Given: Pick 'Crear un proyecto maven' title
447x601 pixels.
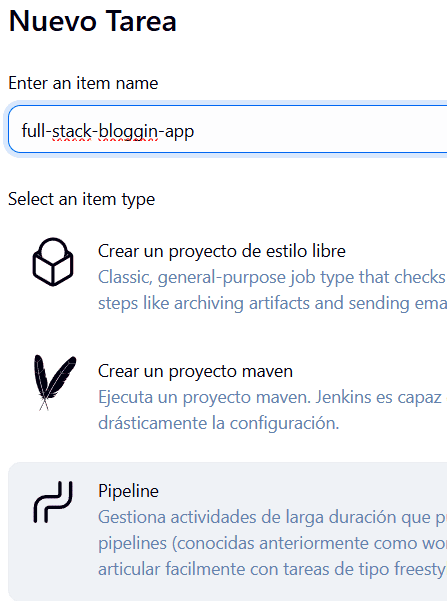Looking at the screenshot, I should tap(195, 371).
